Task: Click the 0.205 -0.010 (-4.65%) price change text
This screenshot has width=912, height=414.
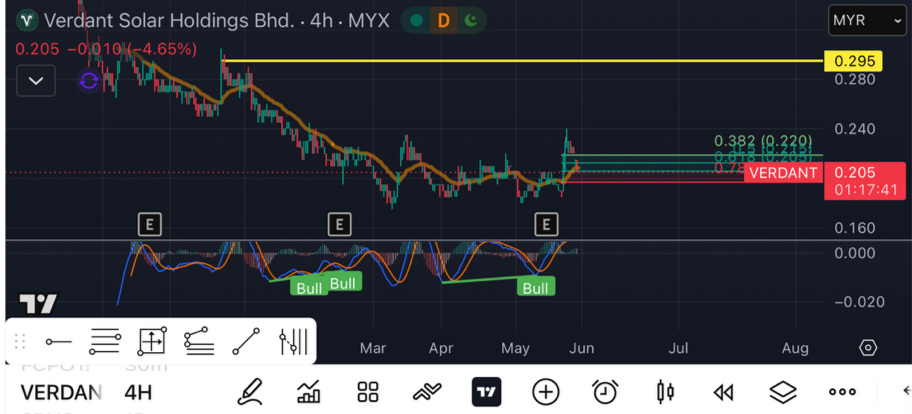Action: [x=106, y=49]
